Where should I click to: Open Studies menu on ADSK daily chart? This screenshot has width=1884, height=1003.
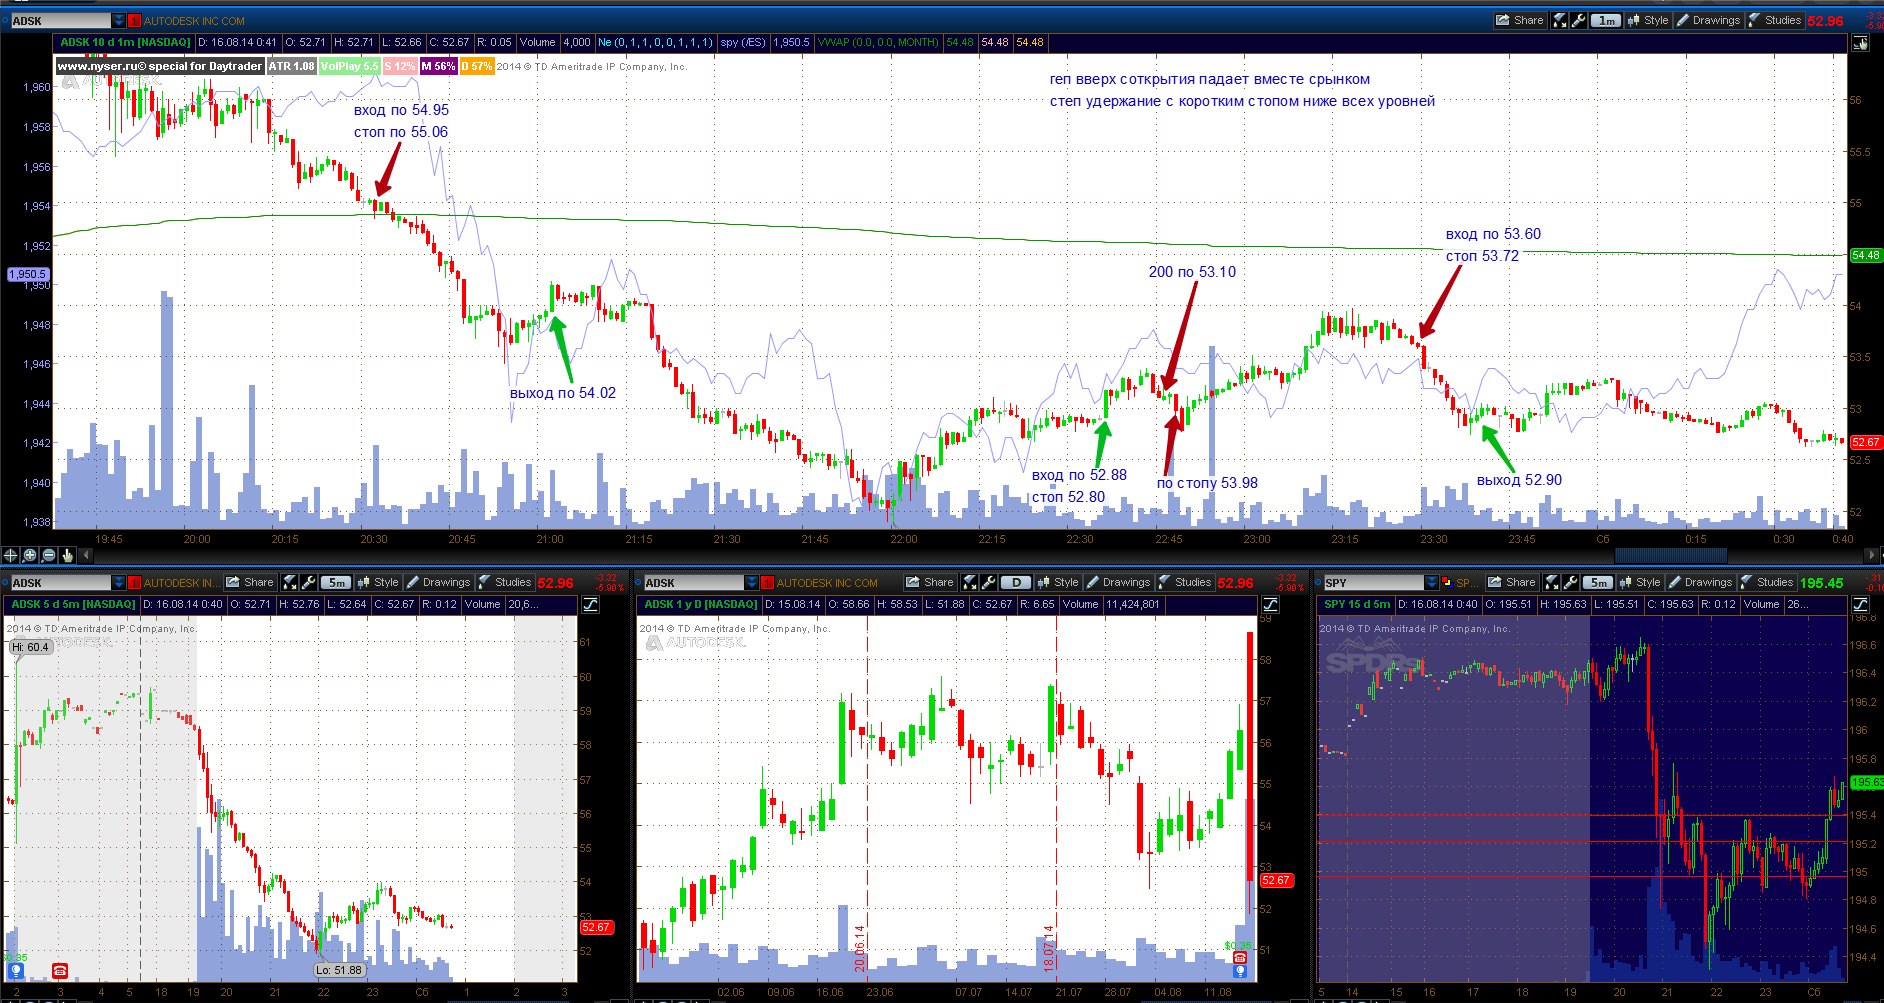tap(1185, 582)
